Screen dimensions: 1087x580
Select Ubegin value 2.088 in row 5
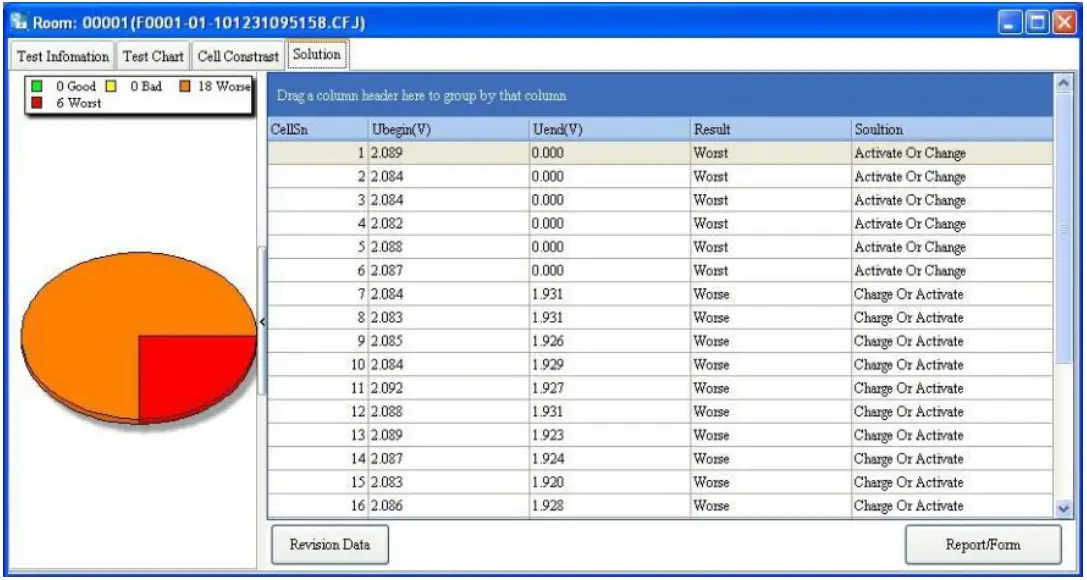tap(388, 247)
